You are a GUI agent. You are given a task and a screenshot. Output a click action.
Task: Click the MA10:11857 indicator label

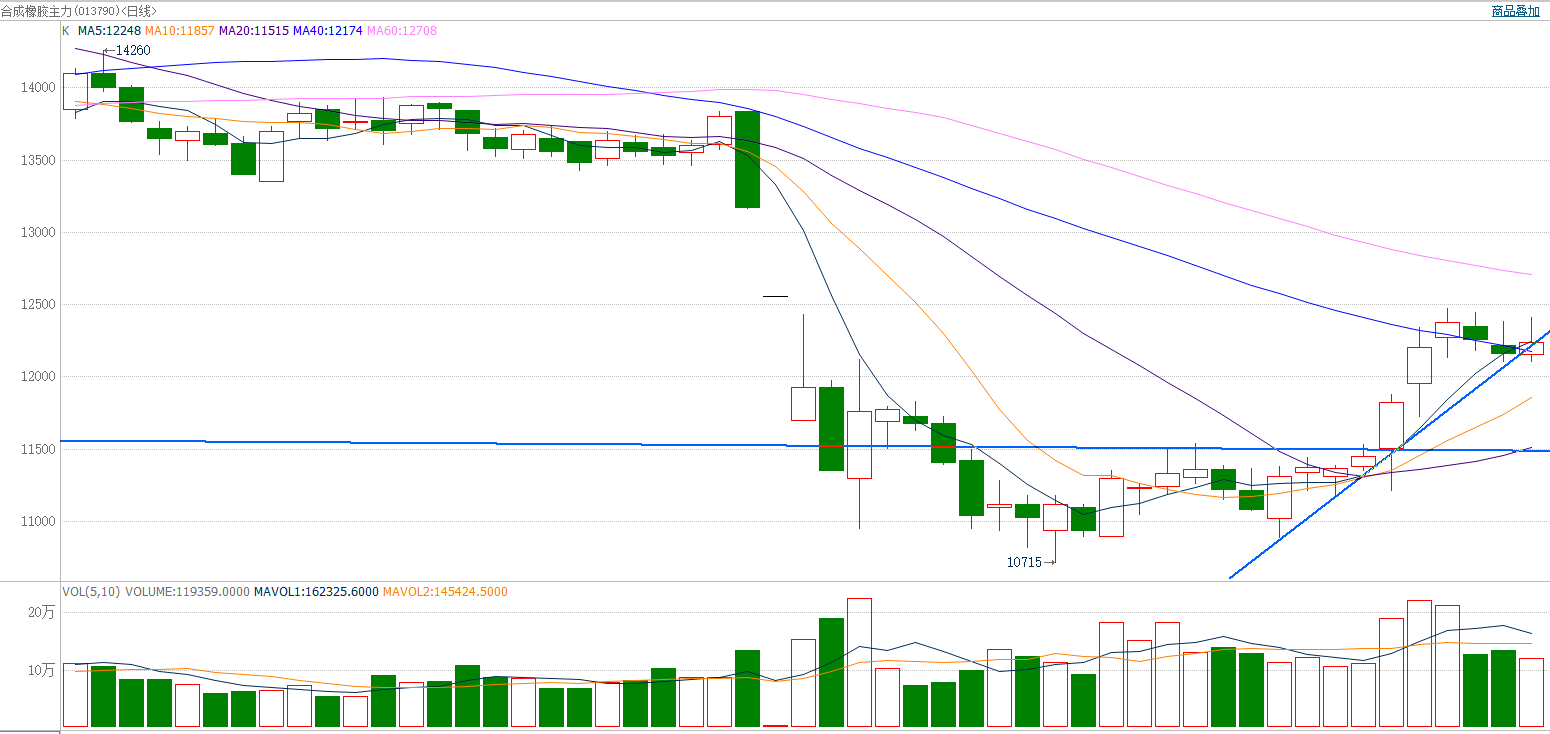[x=179, y=31]
